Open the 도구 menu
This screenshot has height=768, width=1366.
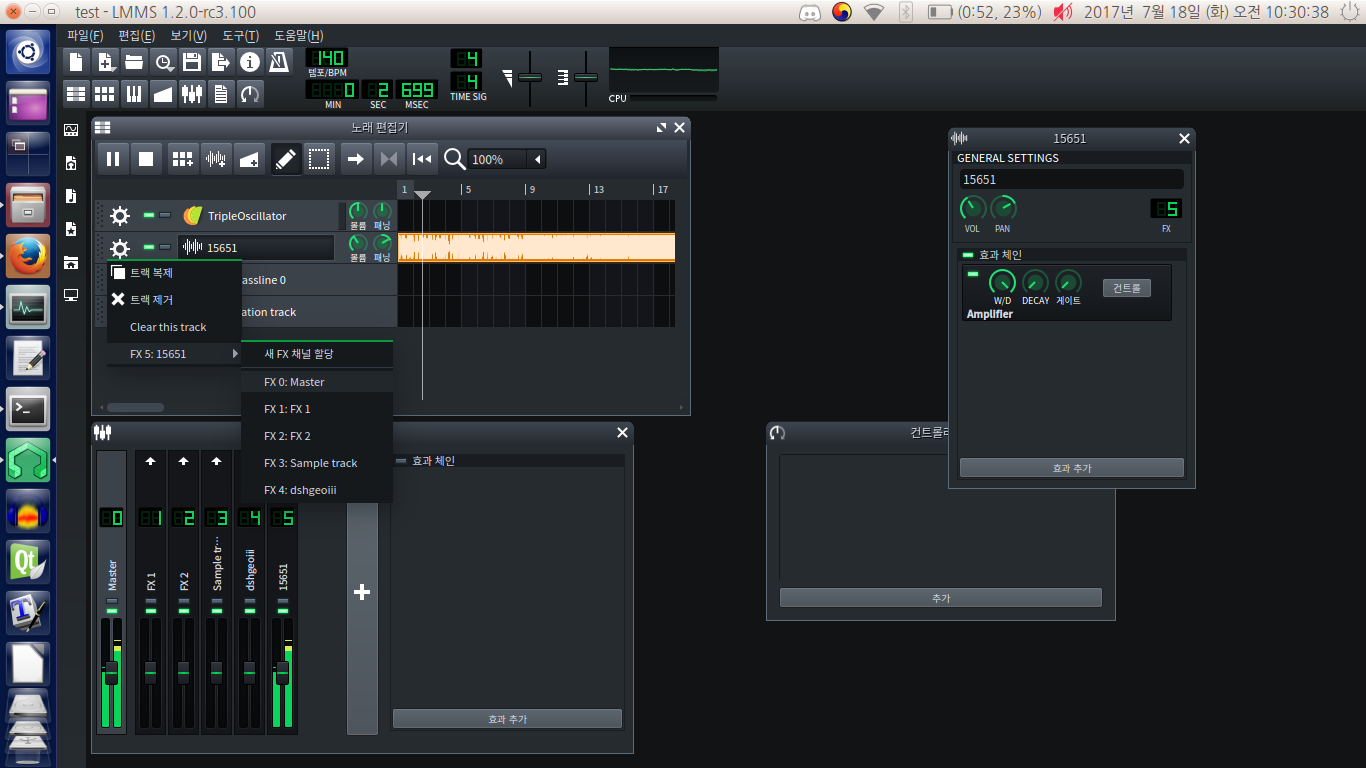click(x=241, y=35)
